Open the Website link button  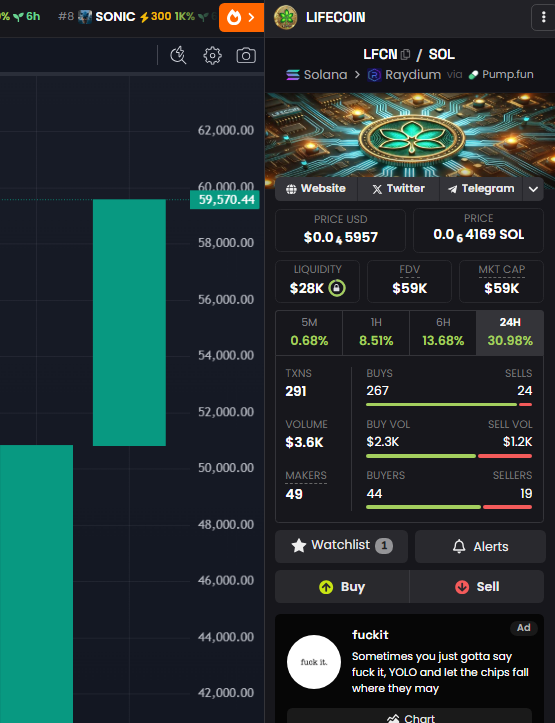pos(316,189)
